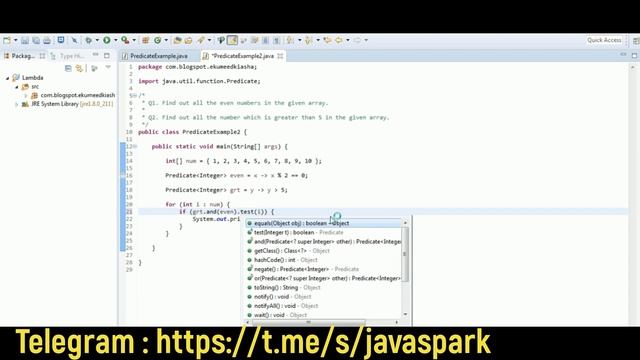Click the blue console monitor icon

(61, 40)
